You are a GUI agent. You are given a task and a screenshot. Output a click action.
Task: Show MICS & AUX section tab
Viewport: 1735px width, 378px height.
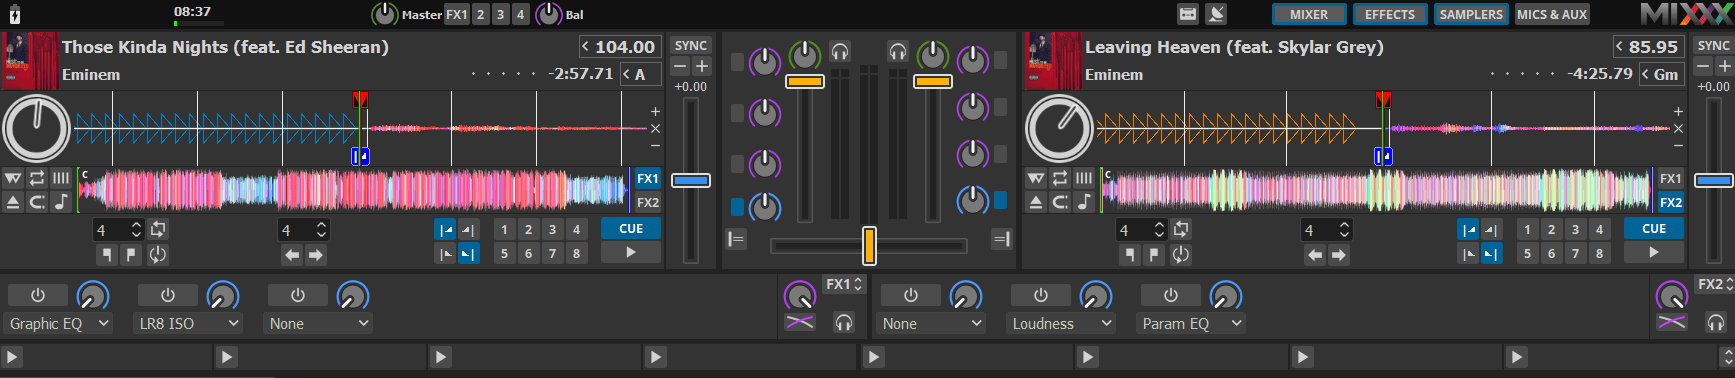[1552, 14]
